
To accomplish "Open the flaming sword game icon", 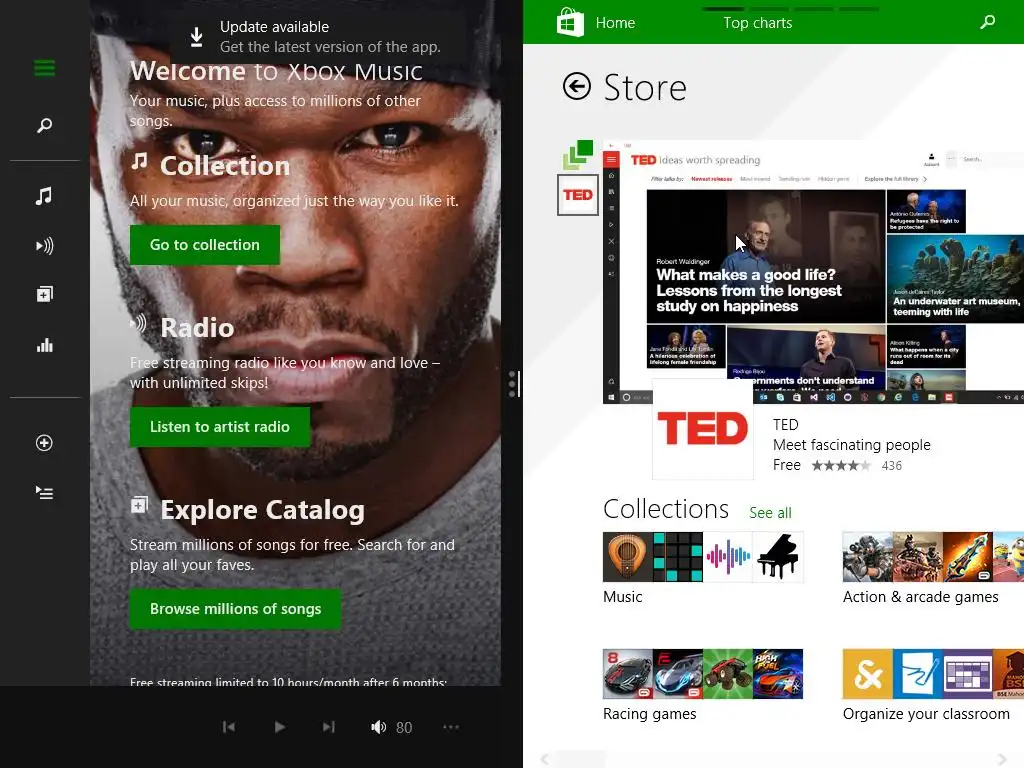I will click(x=968, y=557).
